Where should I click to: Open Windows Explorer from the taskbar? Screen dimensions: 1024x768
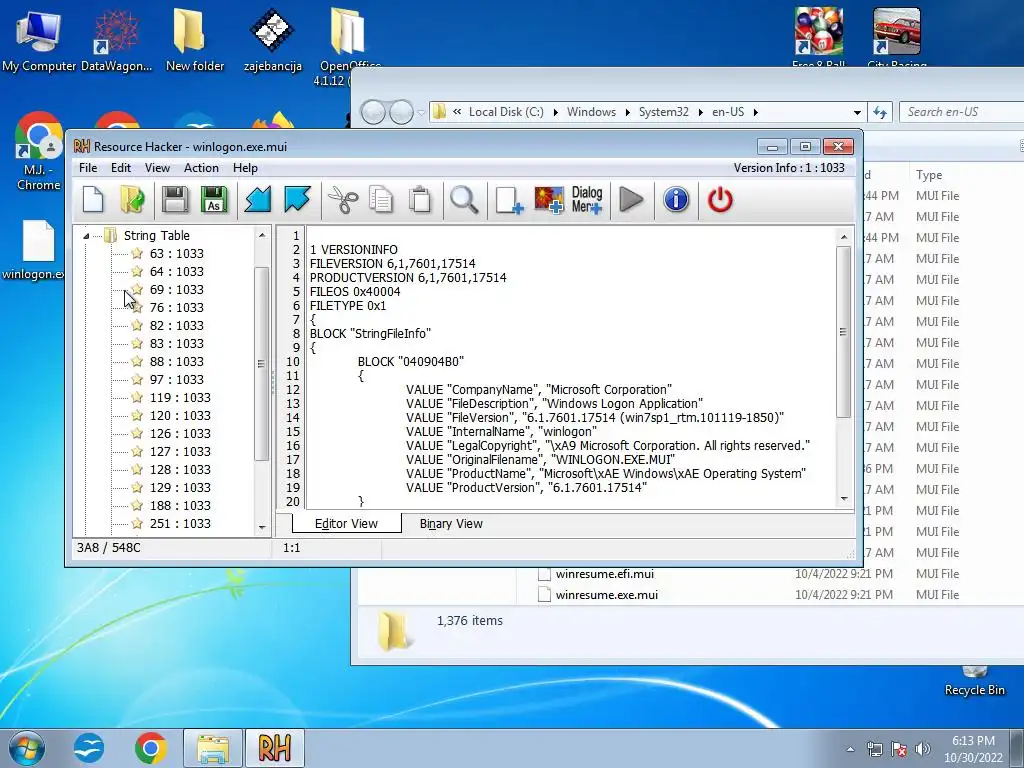pos(213,748)
